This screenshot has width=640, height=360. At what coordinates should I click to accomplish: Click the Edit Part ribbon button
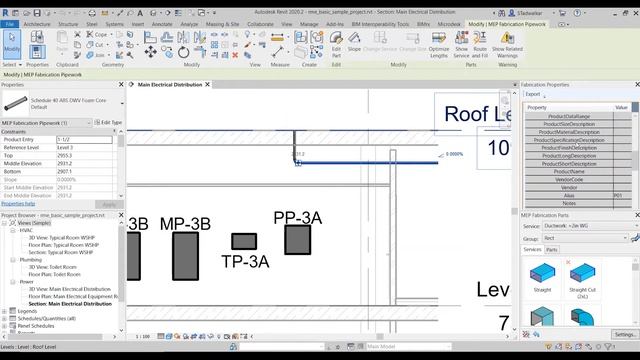(336, 44)
